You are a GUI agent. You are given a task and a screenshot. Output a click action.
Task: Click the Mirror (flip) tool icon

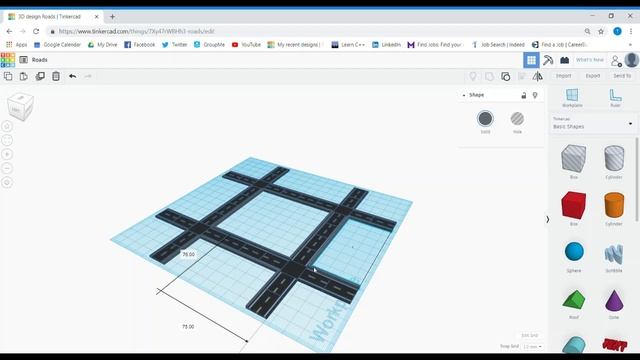tap(538, 76)
